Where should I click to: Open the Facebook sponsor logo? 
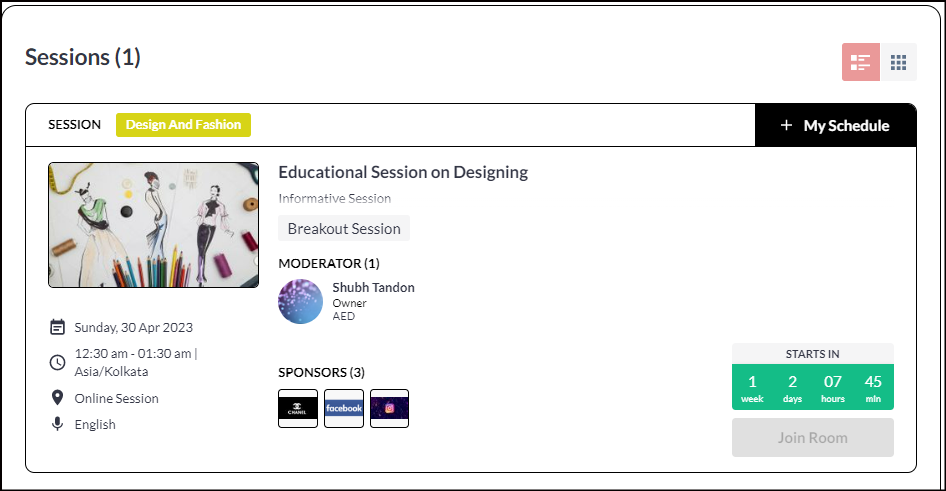(344, 408)
